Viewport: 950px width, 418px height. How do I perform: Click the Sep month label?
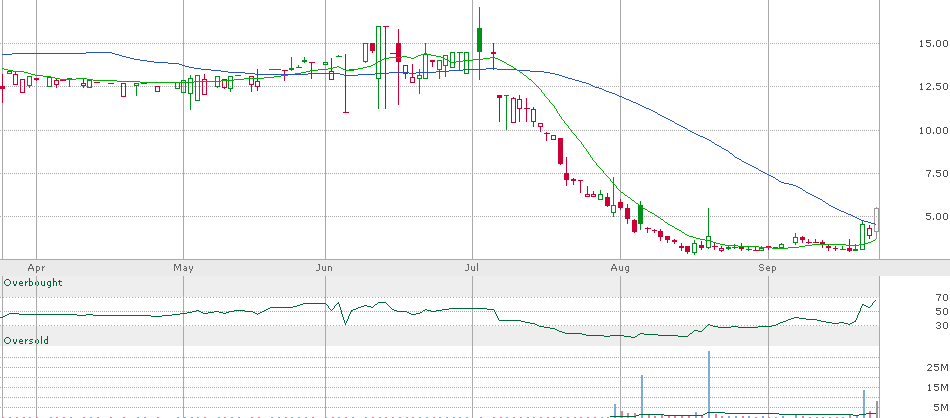tap(768, 267)
